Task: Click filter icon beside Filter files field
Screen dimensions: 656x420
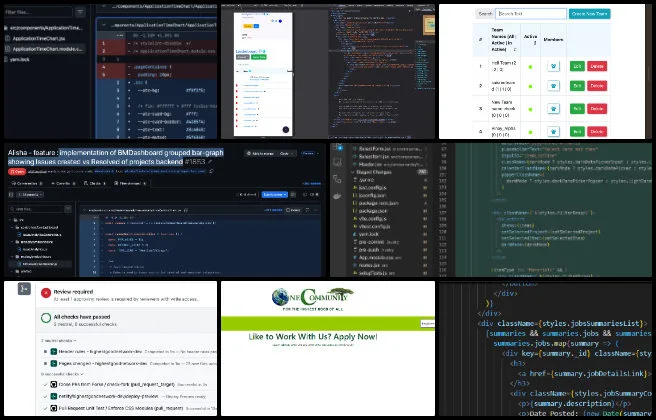Action: 80,12
